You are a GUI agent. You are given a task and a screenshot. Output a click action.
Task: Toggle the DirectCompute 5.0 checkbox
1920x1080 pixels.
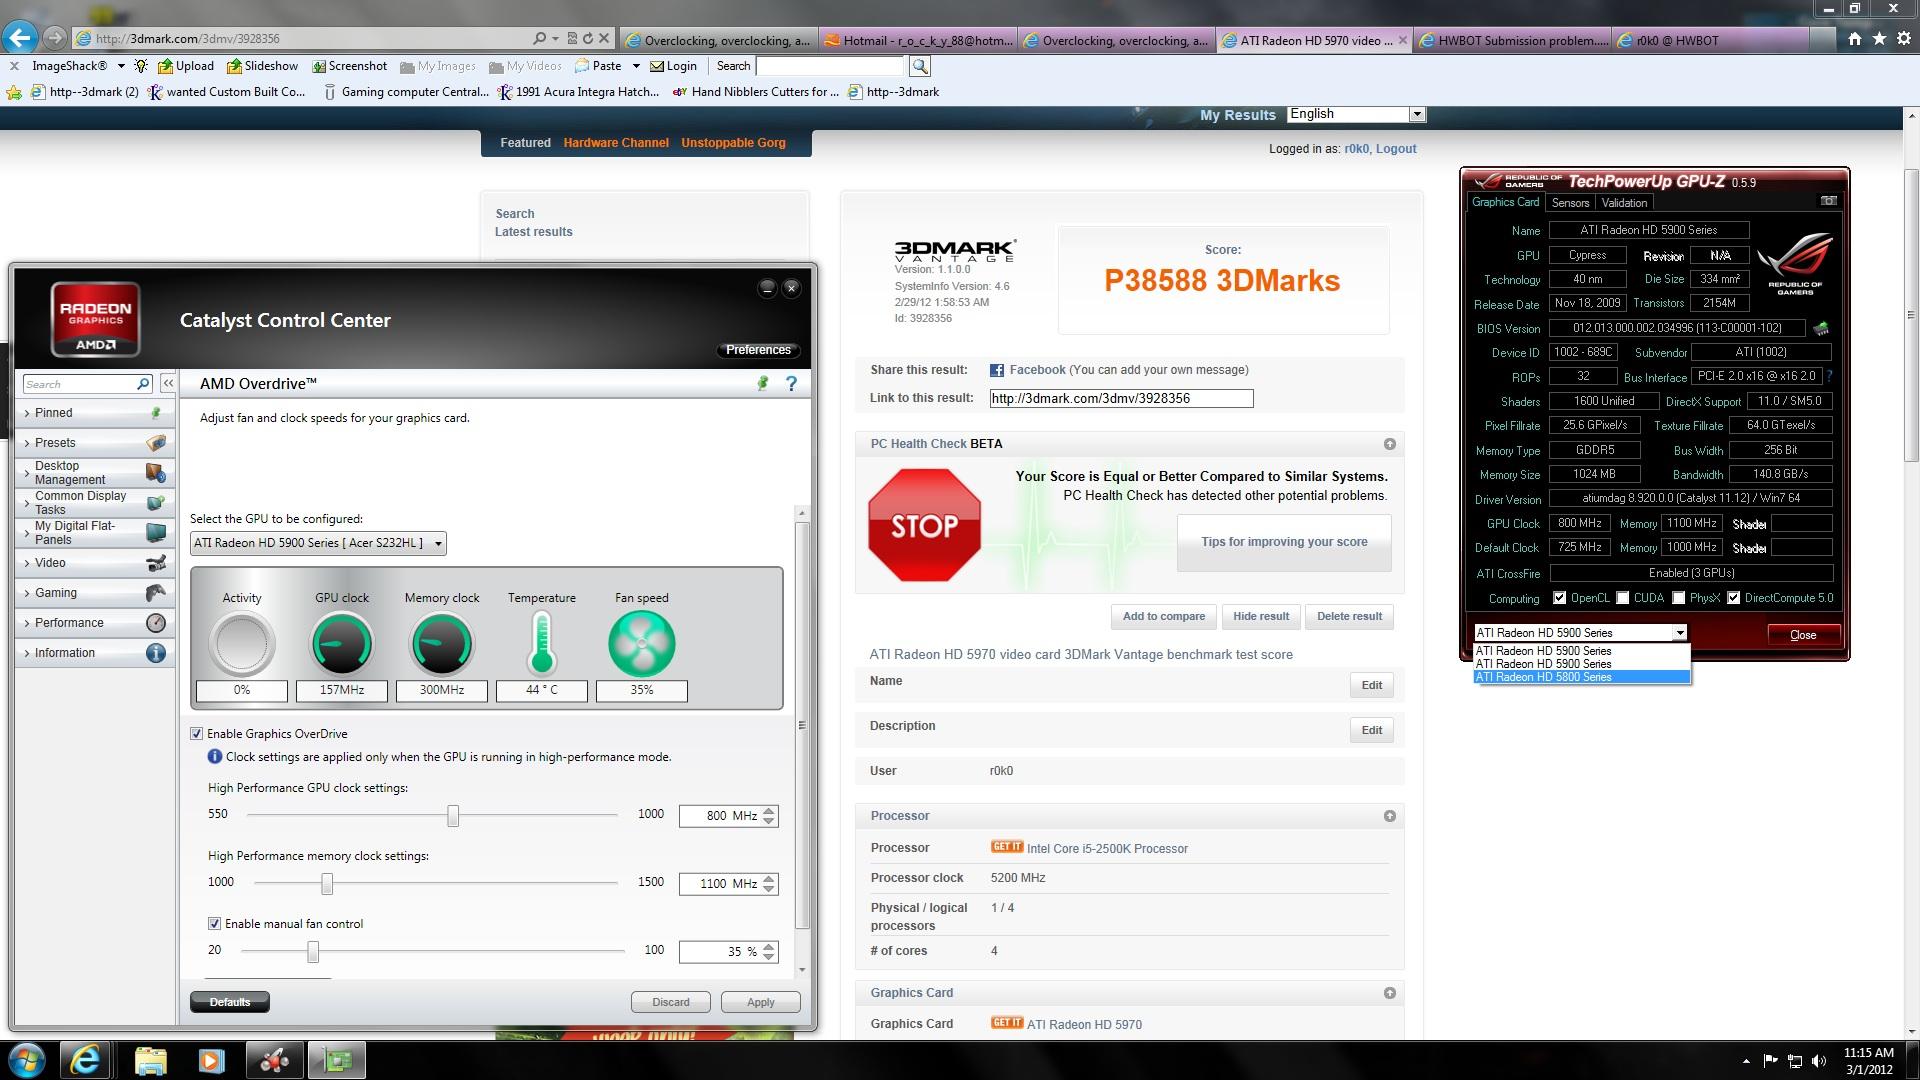pos(1733,598)
